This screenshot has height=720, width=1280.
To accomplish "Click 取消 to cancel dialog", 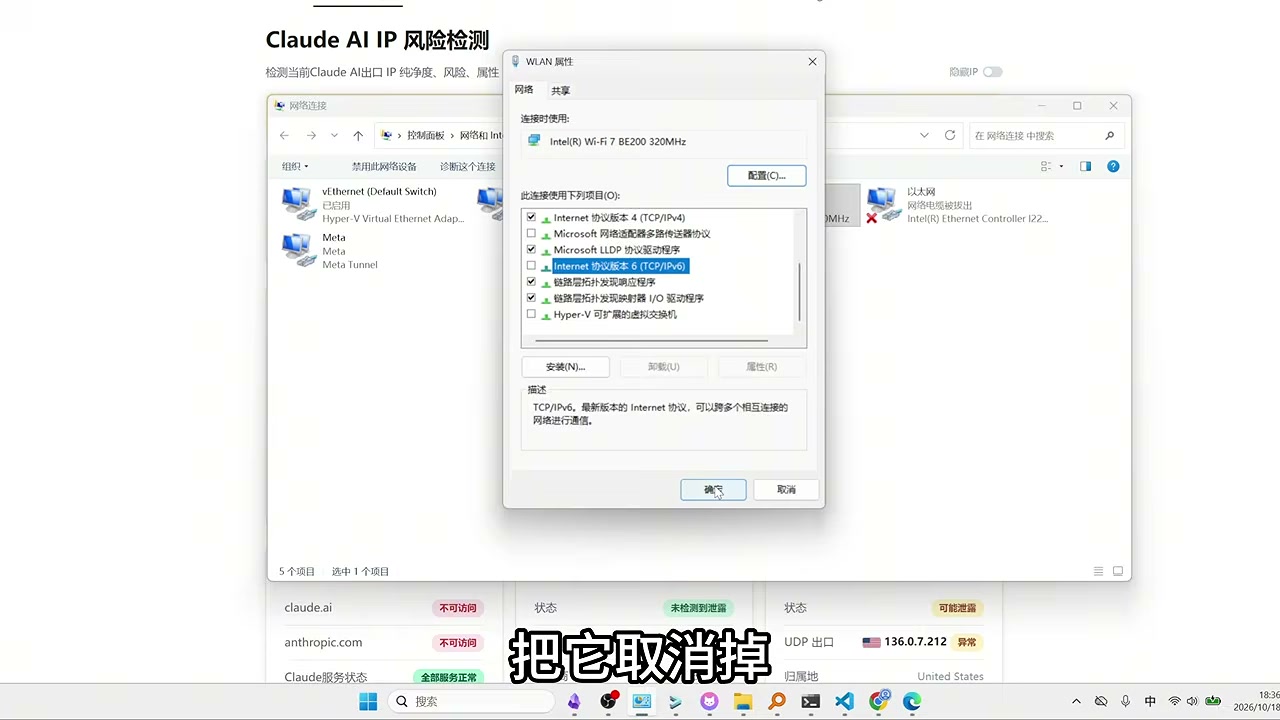I will (787, 490).
